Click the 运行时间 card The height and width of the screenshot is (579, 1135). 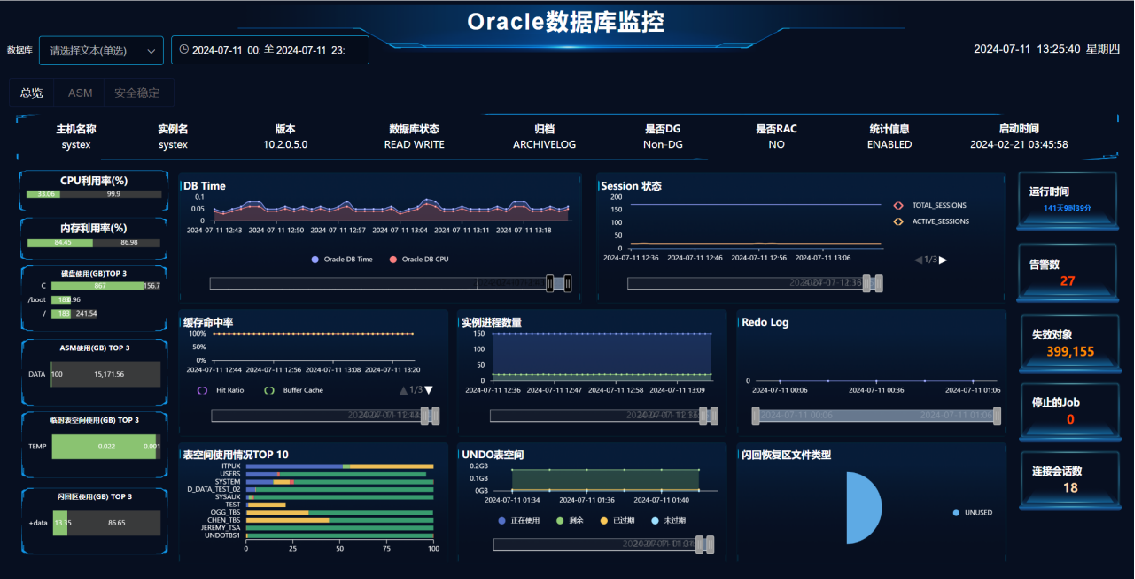pos(1067,202)
